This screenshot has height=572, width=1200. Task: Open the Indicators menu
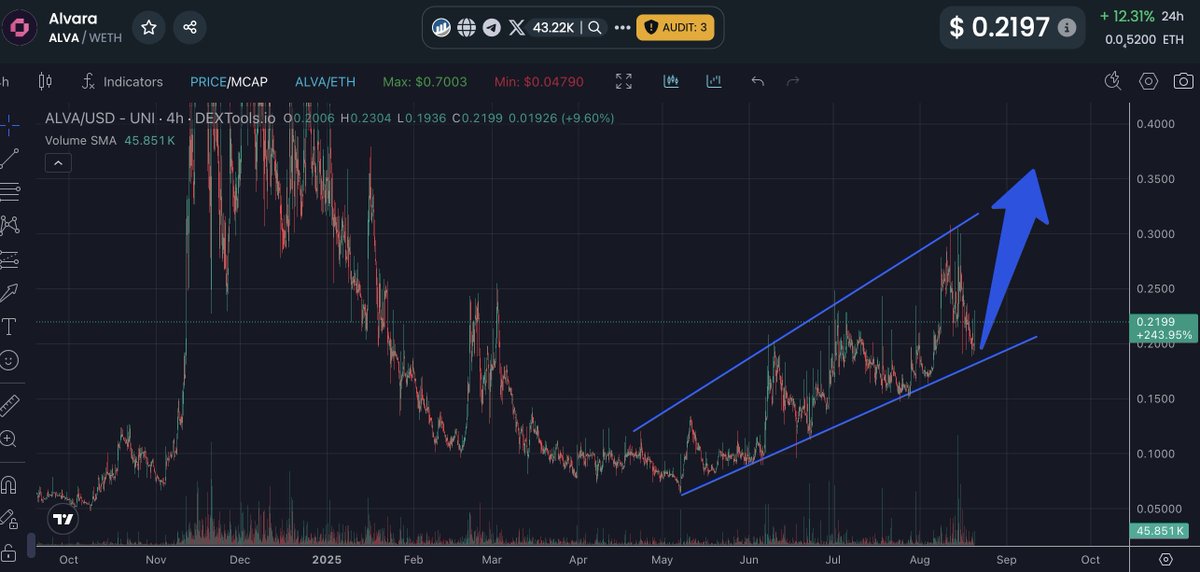point(122,82)
